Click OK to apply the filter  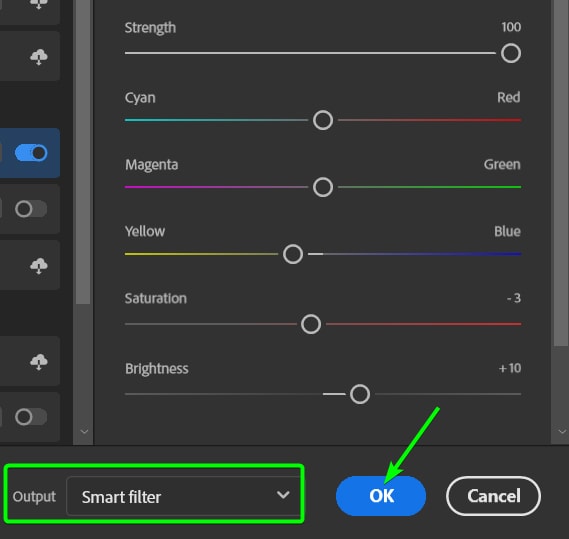381,496
